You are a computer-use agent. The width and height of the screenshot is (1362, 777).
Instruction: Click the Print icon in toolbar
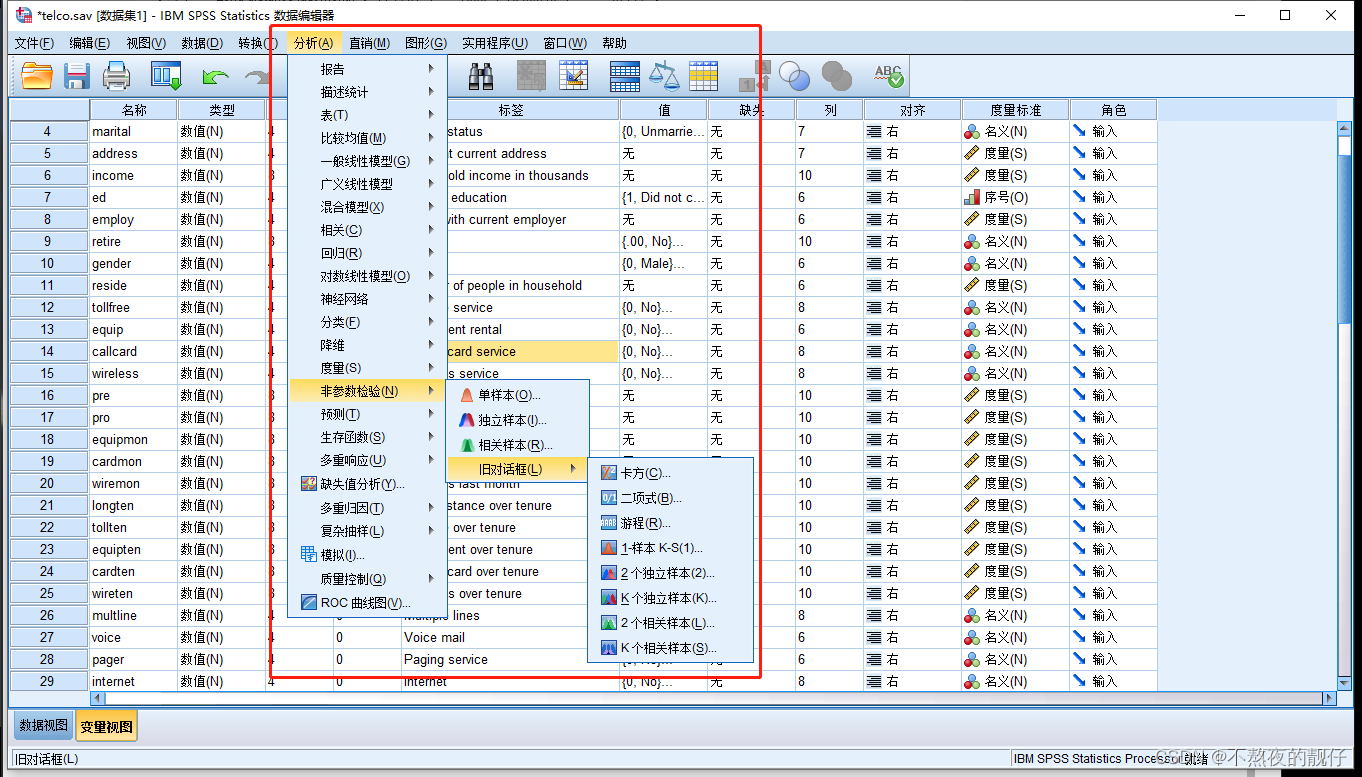coord(117,76)
